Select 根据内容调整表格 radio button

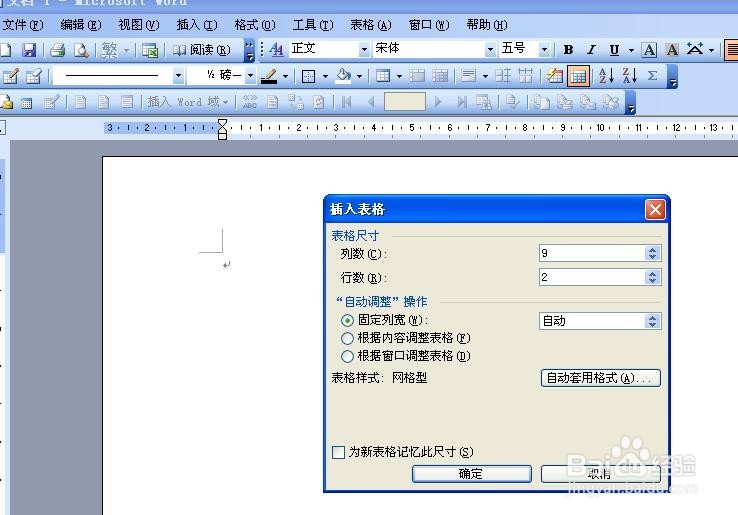[347, 338]
